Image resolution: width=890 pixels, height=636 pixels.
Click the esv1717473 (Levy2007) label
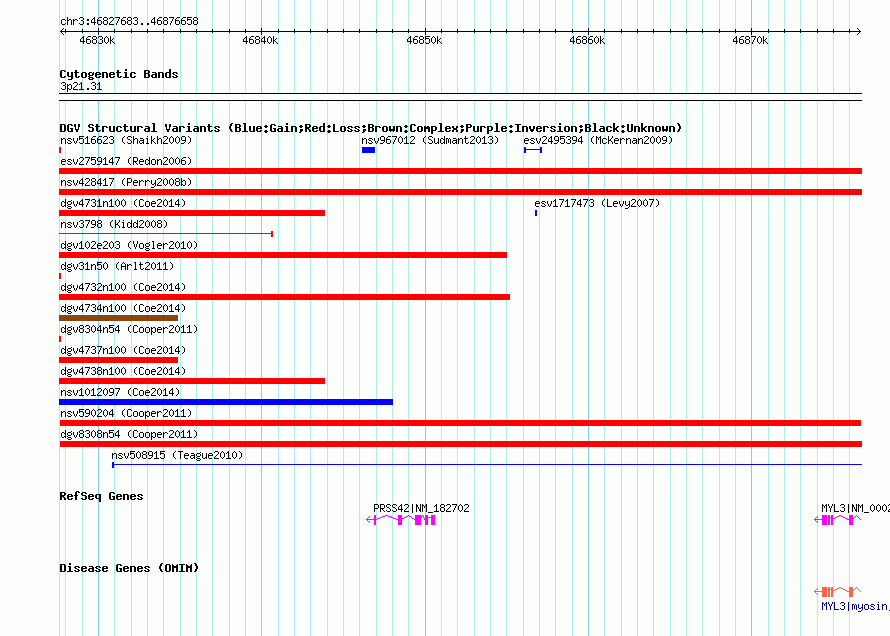[x=597, y=203]
